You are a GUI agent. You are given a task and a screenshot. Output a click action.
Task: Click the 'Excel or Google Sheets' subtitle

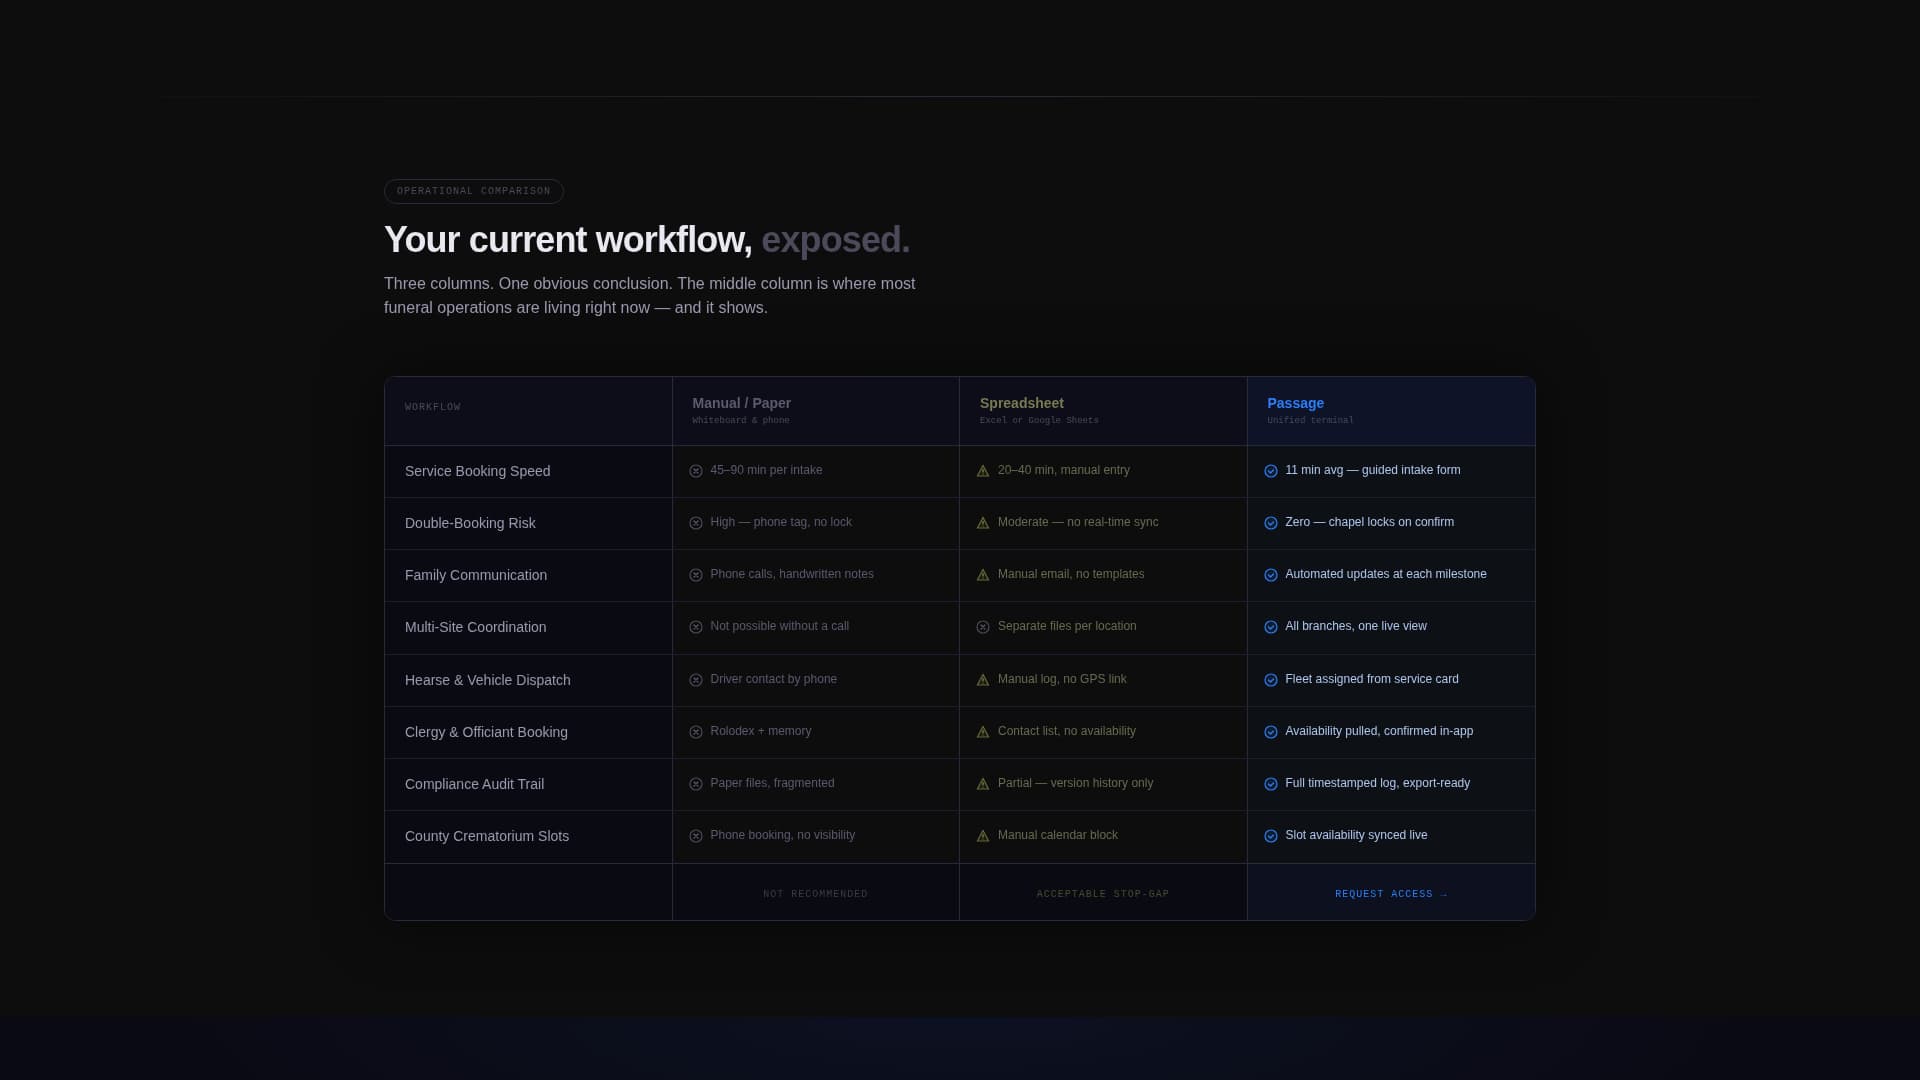pos(1039,421)
